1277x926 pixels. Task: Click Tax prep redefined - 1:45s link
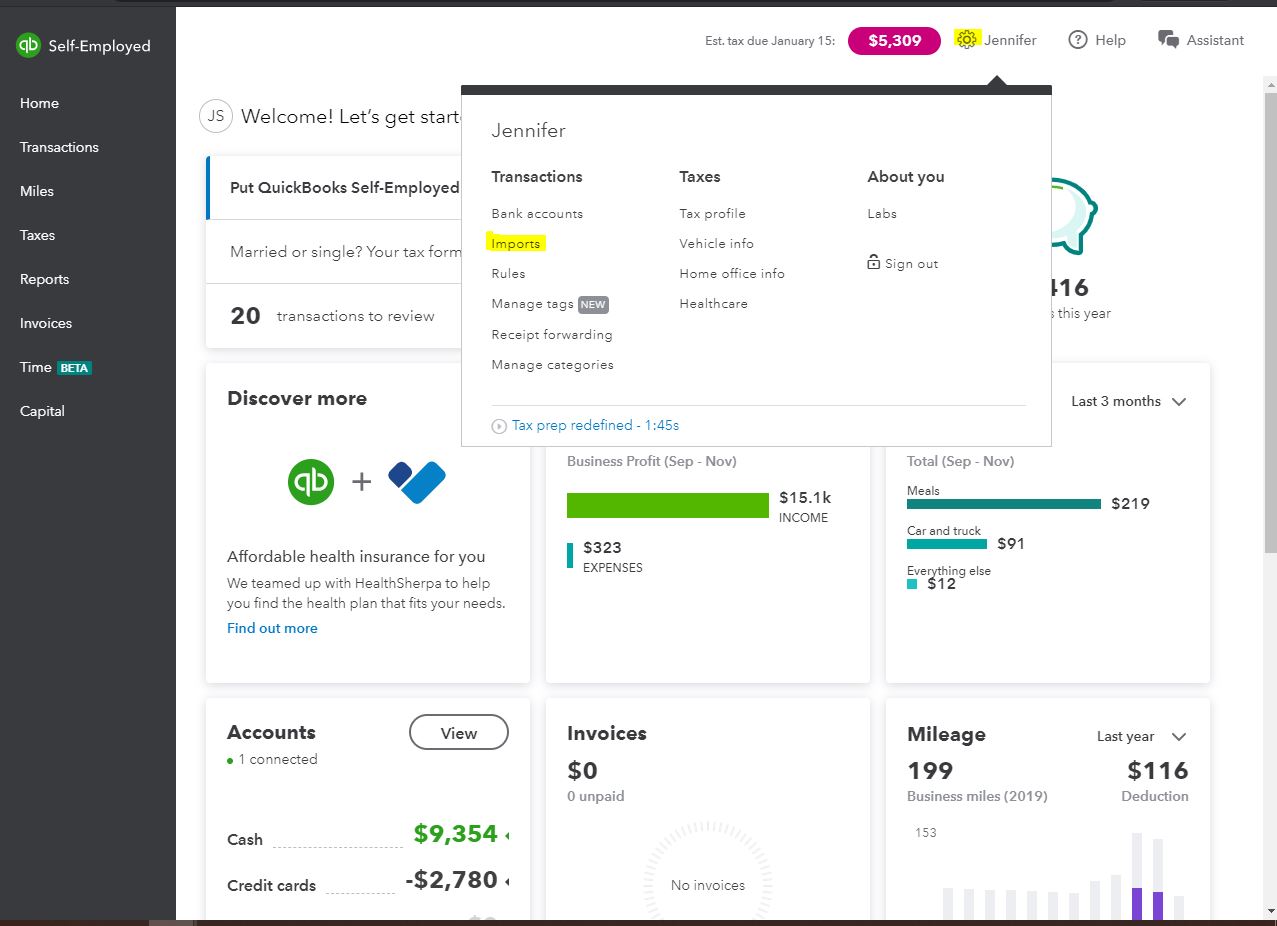point(595,425)
